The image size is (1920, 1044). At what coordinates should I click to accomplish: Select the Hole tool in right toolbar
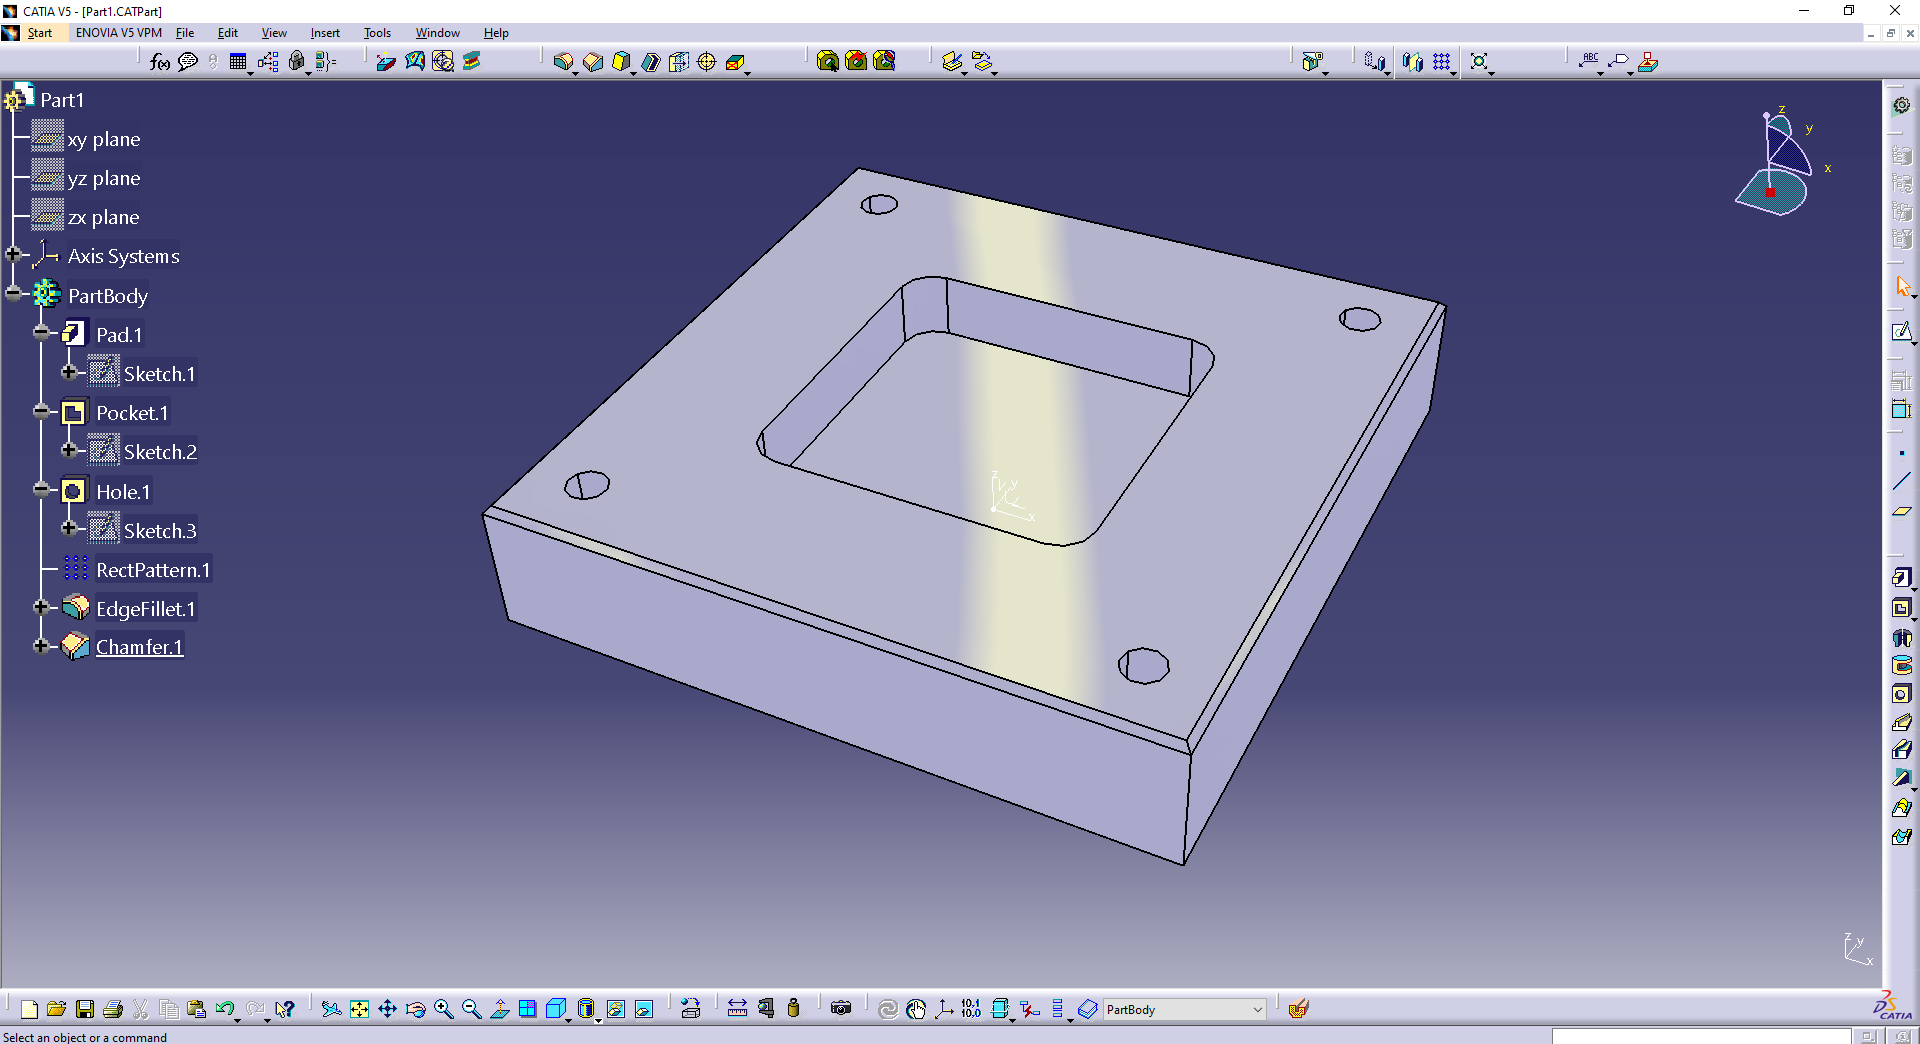point(1901,694)
